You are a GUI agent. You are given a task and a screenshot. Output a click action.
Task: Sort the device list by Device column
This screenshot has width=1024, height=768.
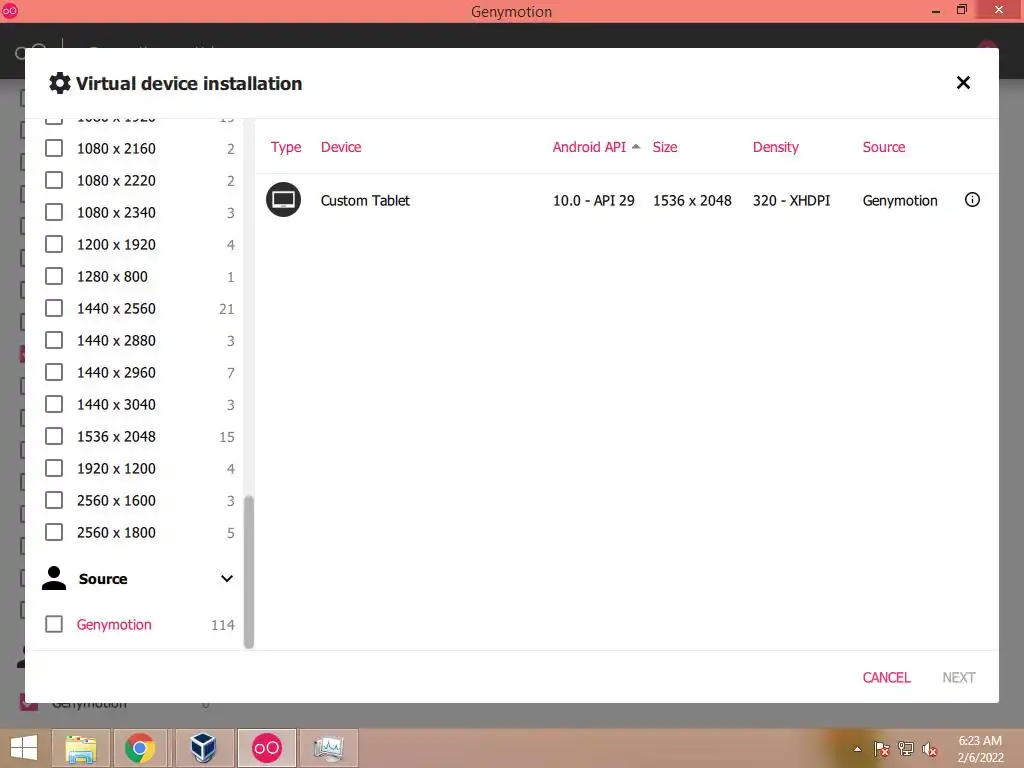click(341, 147)
